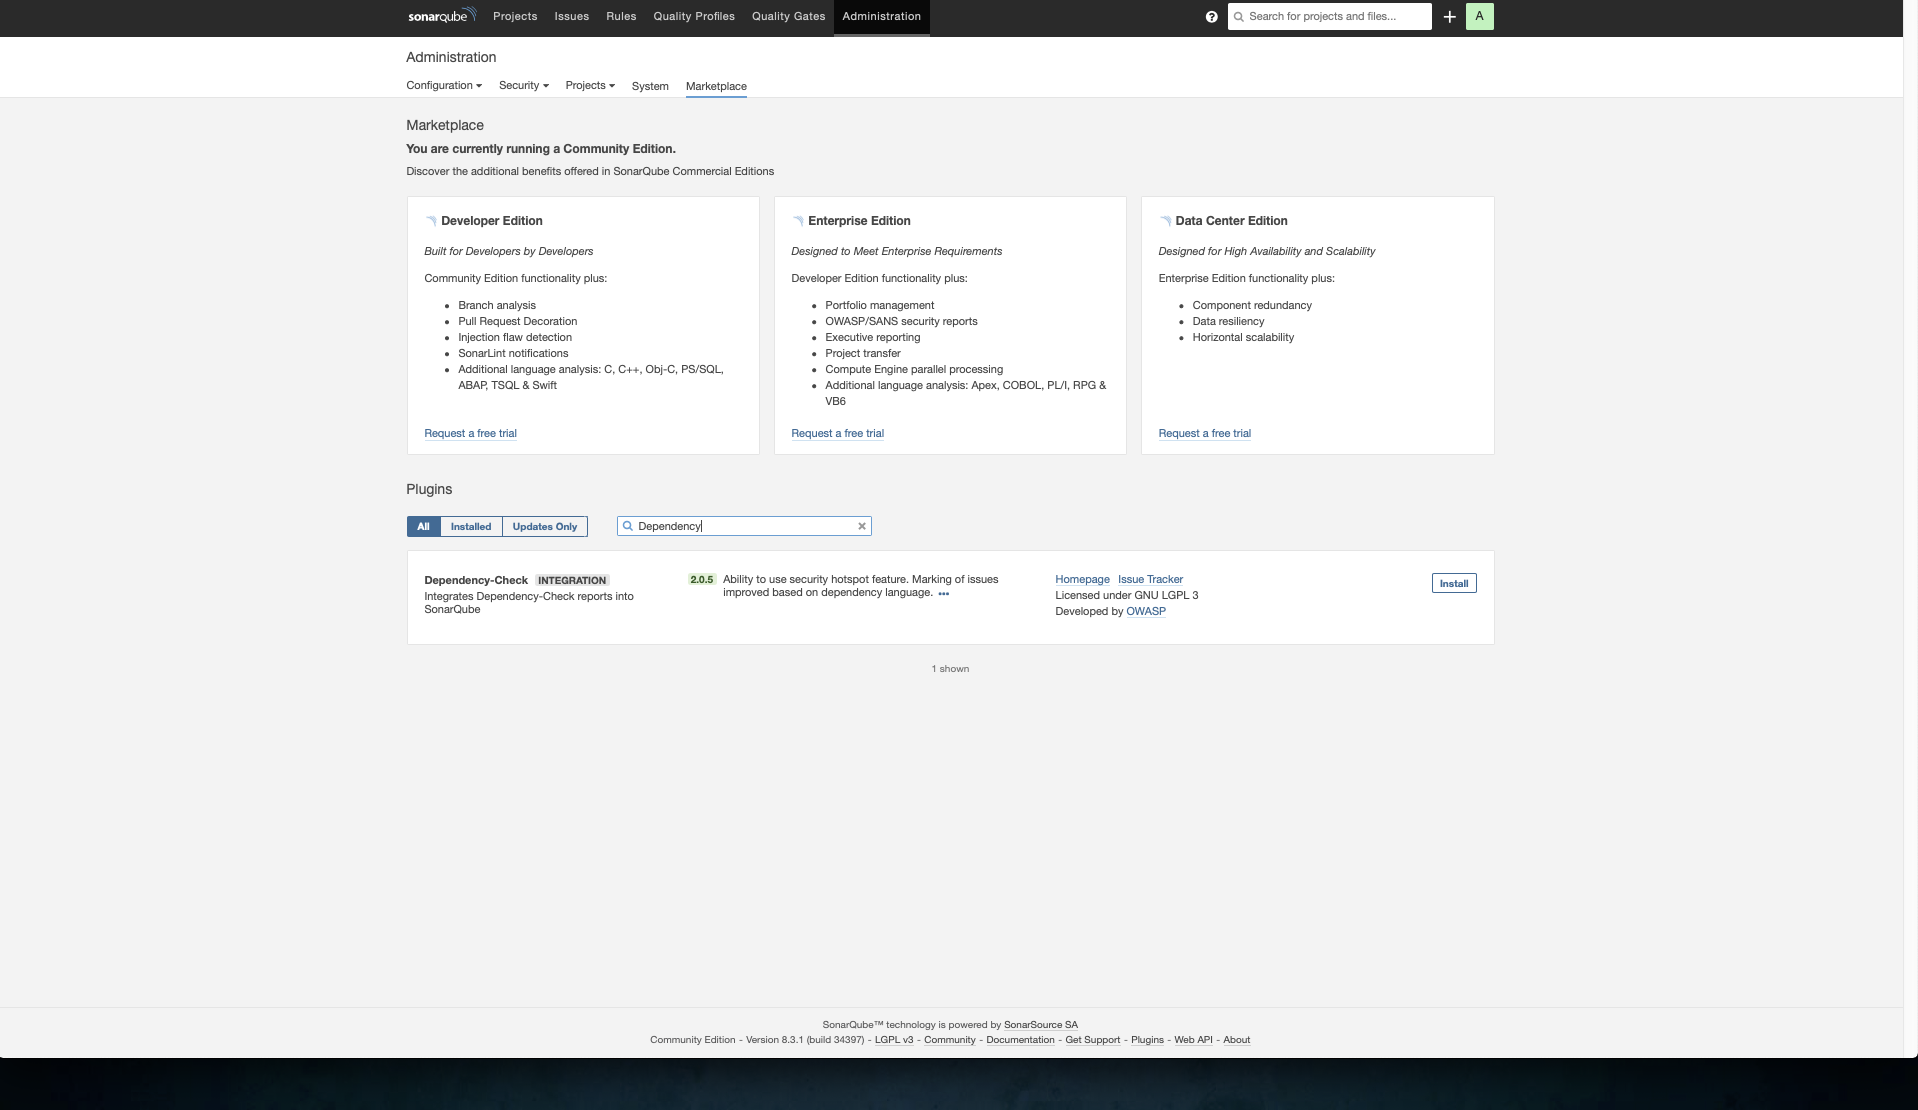Open Quality Profiles in the navigation
Screen dimensions: 1918x1110
[x=694, y=17]
